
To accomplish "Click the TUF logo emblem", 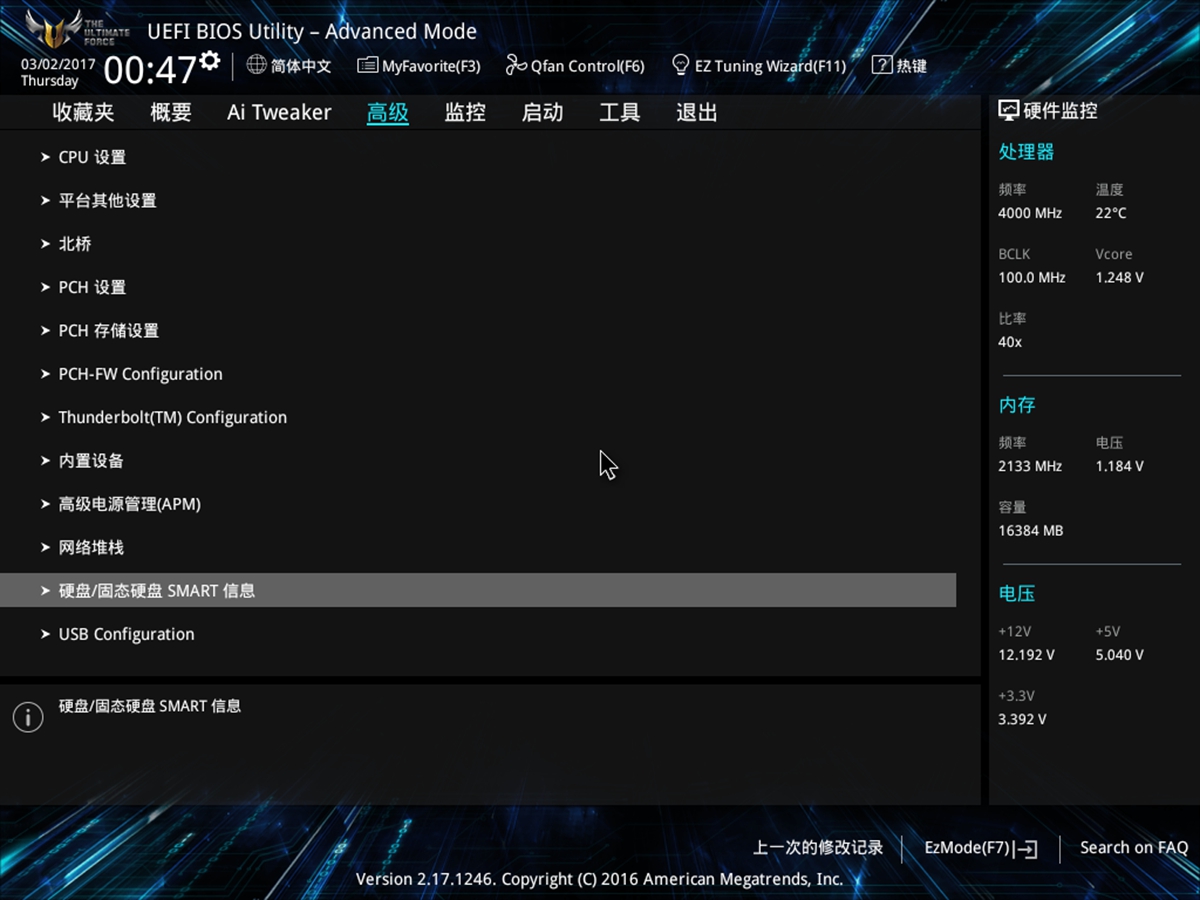I will (55, 29).
